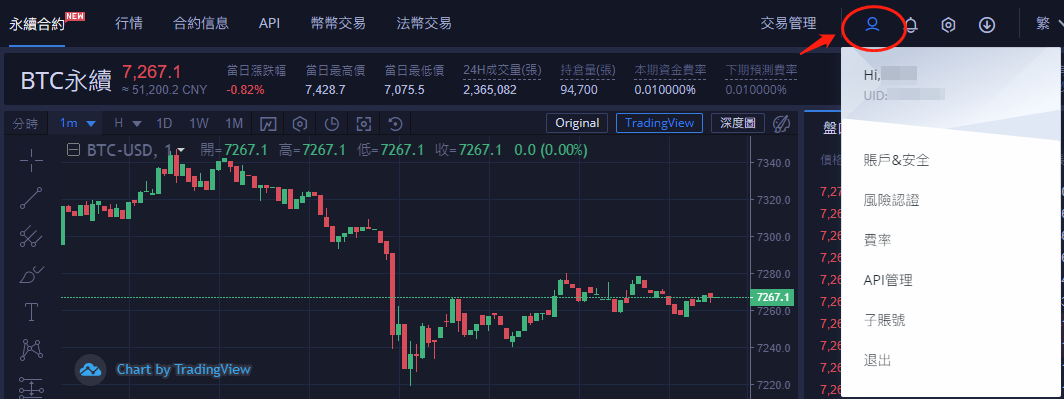Screen dimensions: 1064x399
Task: Expand the H hourly interval dropdown
Action: click(128, 123)
